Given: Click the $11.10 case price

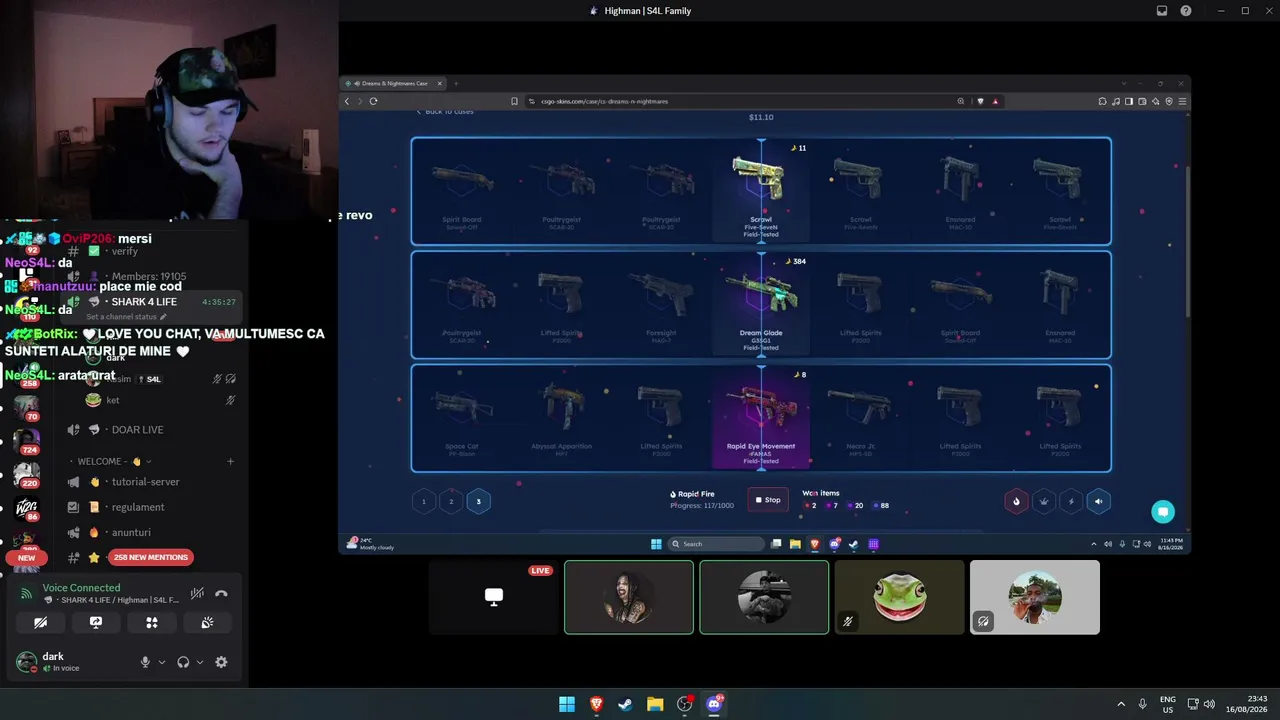Looking at the screenshot, I should pos(761,117).
